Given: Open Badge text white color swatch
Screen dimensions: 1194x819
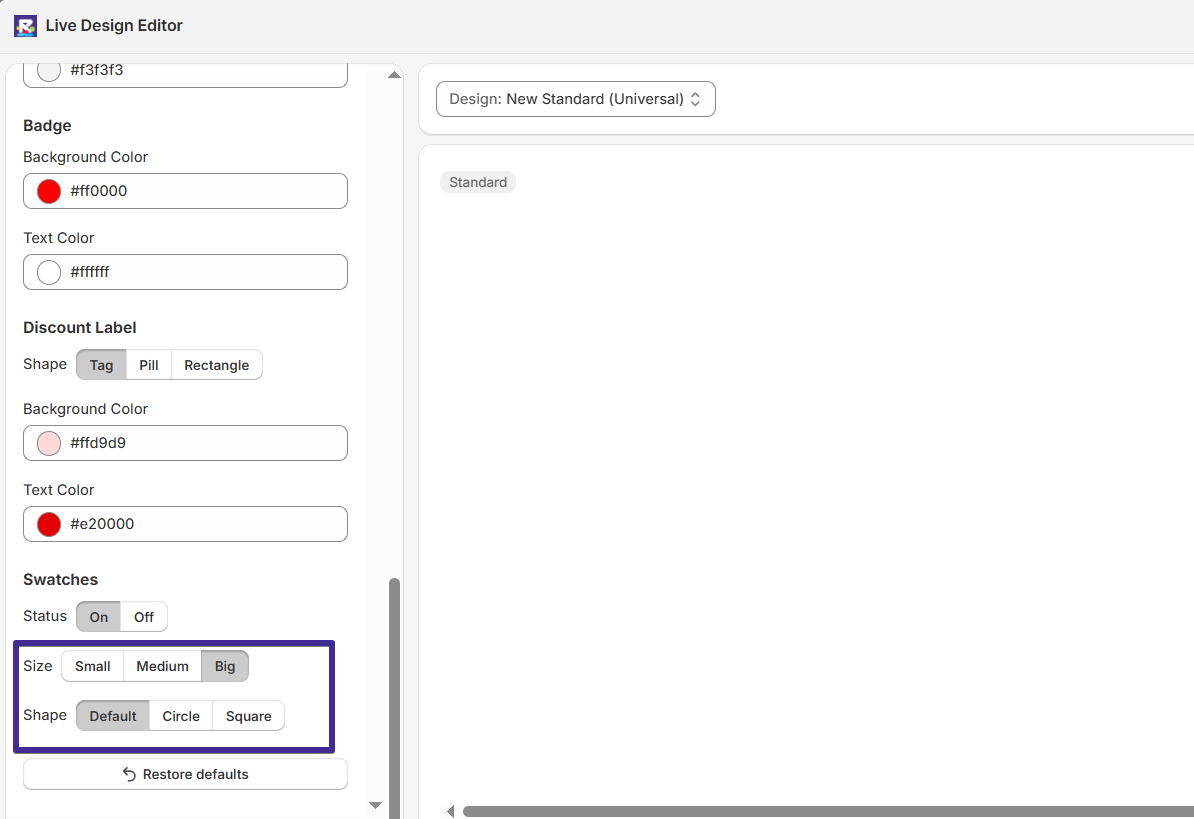Looking at the screenshot, I should tap(49, 272).
